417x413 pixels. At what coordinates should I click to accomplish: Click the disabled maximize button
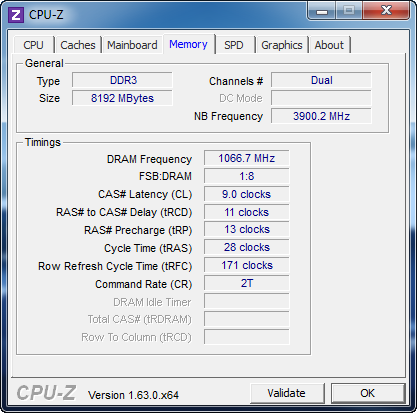pyautogui.click(x=349, y=11)
